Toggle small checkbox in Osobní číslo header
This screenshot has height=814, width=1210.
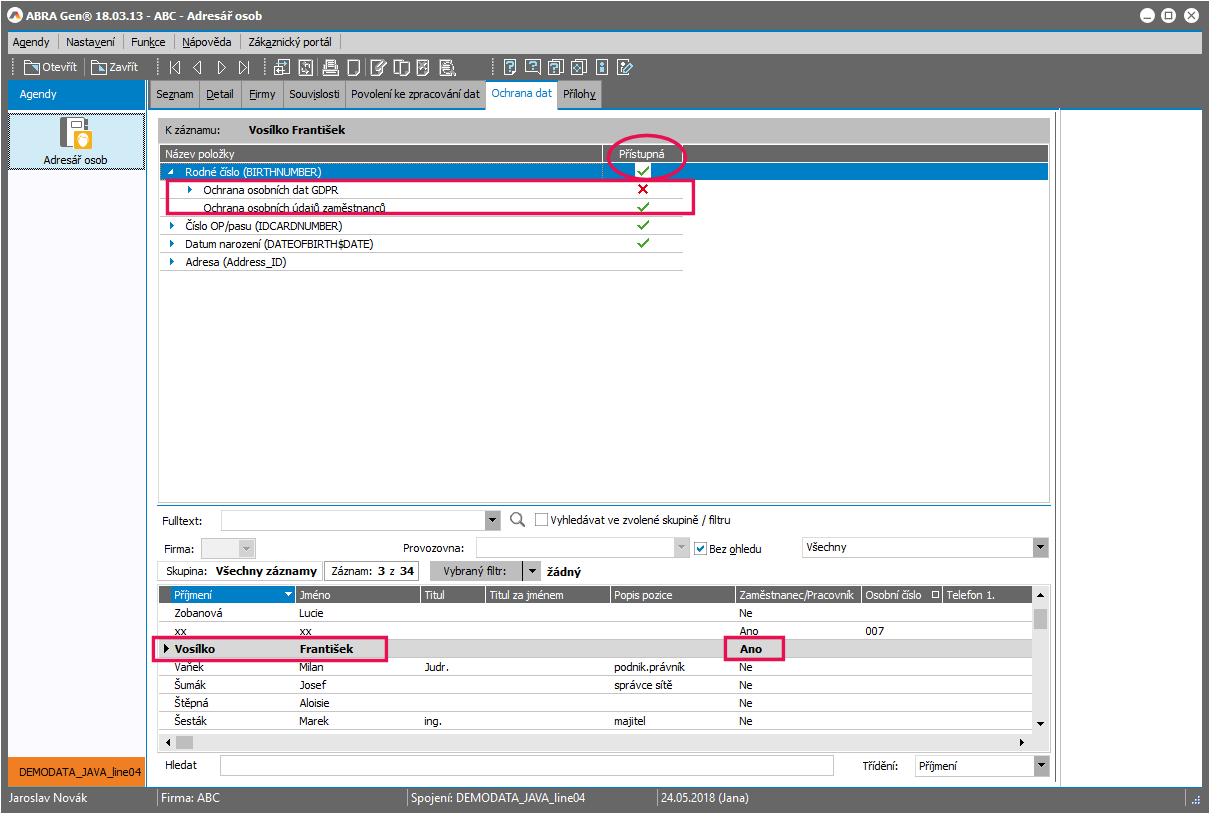click(x=935, y=595)
